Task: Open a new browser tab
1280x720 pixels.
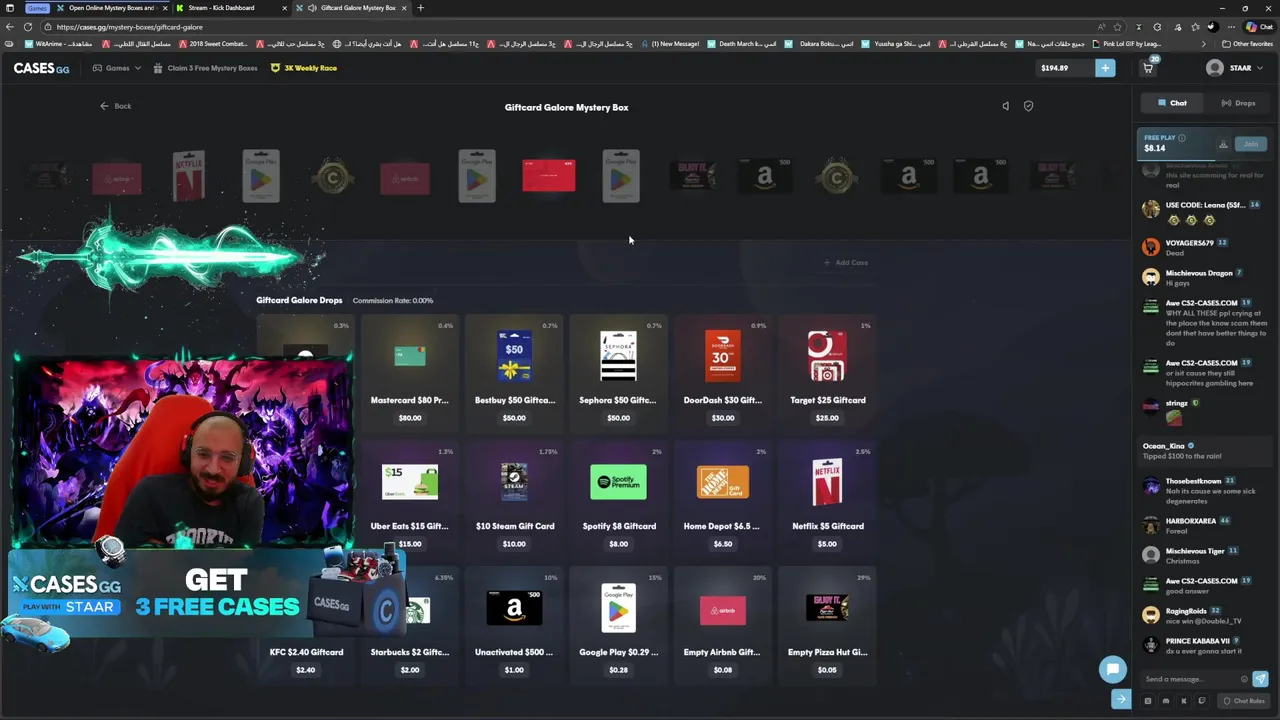Action: (x=420, y=8)
